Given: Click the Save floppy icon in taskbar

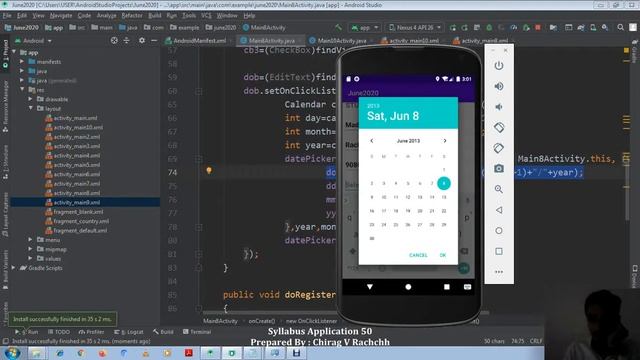Looking at the screenshot, I should (296, 353).
